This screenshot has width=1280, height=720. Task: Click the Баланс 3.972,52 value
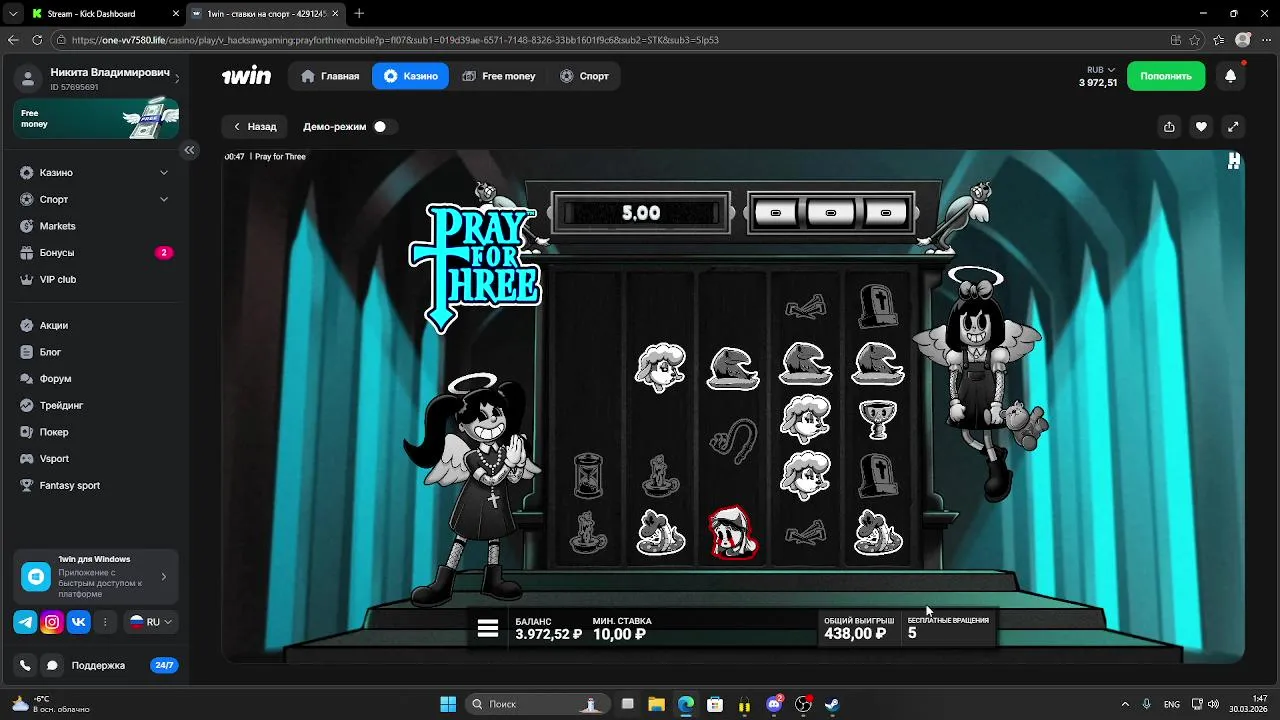(x=549, y=634)
